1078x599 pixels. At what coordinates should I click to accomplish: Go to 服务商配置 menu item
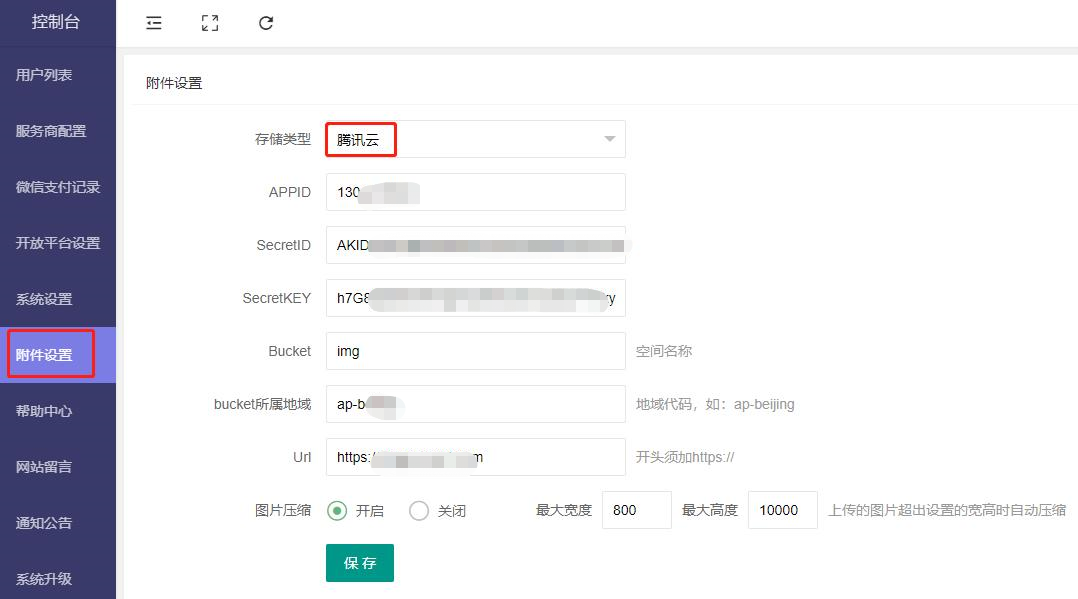[51, 131]
